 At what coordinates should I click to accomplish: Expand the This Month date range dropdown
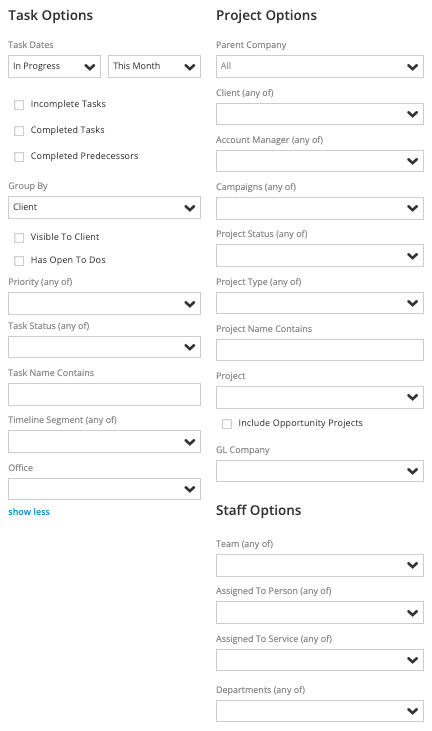(154, 66)
